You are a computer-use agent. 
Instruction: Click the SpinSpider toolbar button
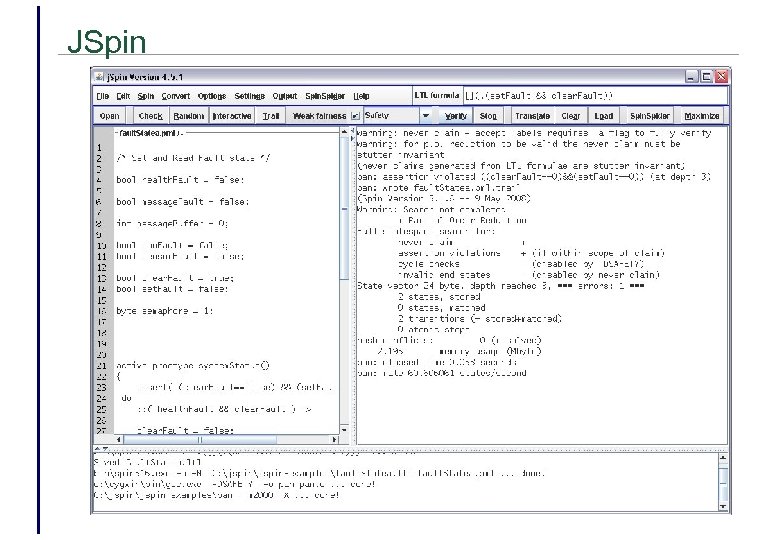[649, 116]
